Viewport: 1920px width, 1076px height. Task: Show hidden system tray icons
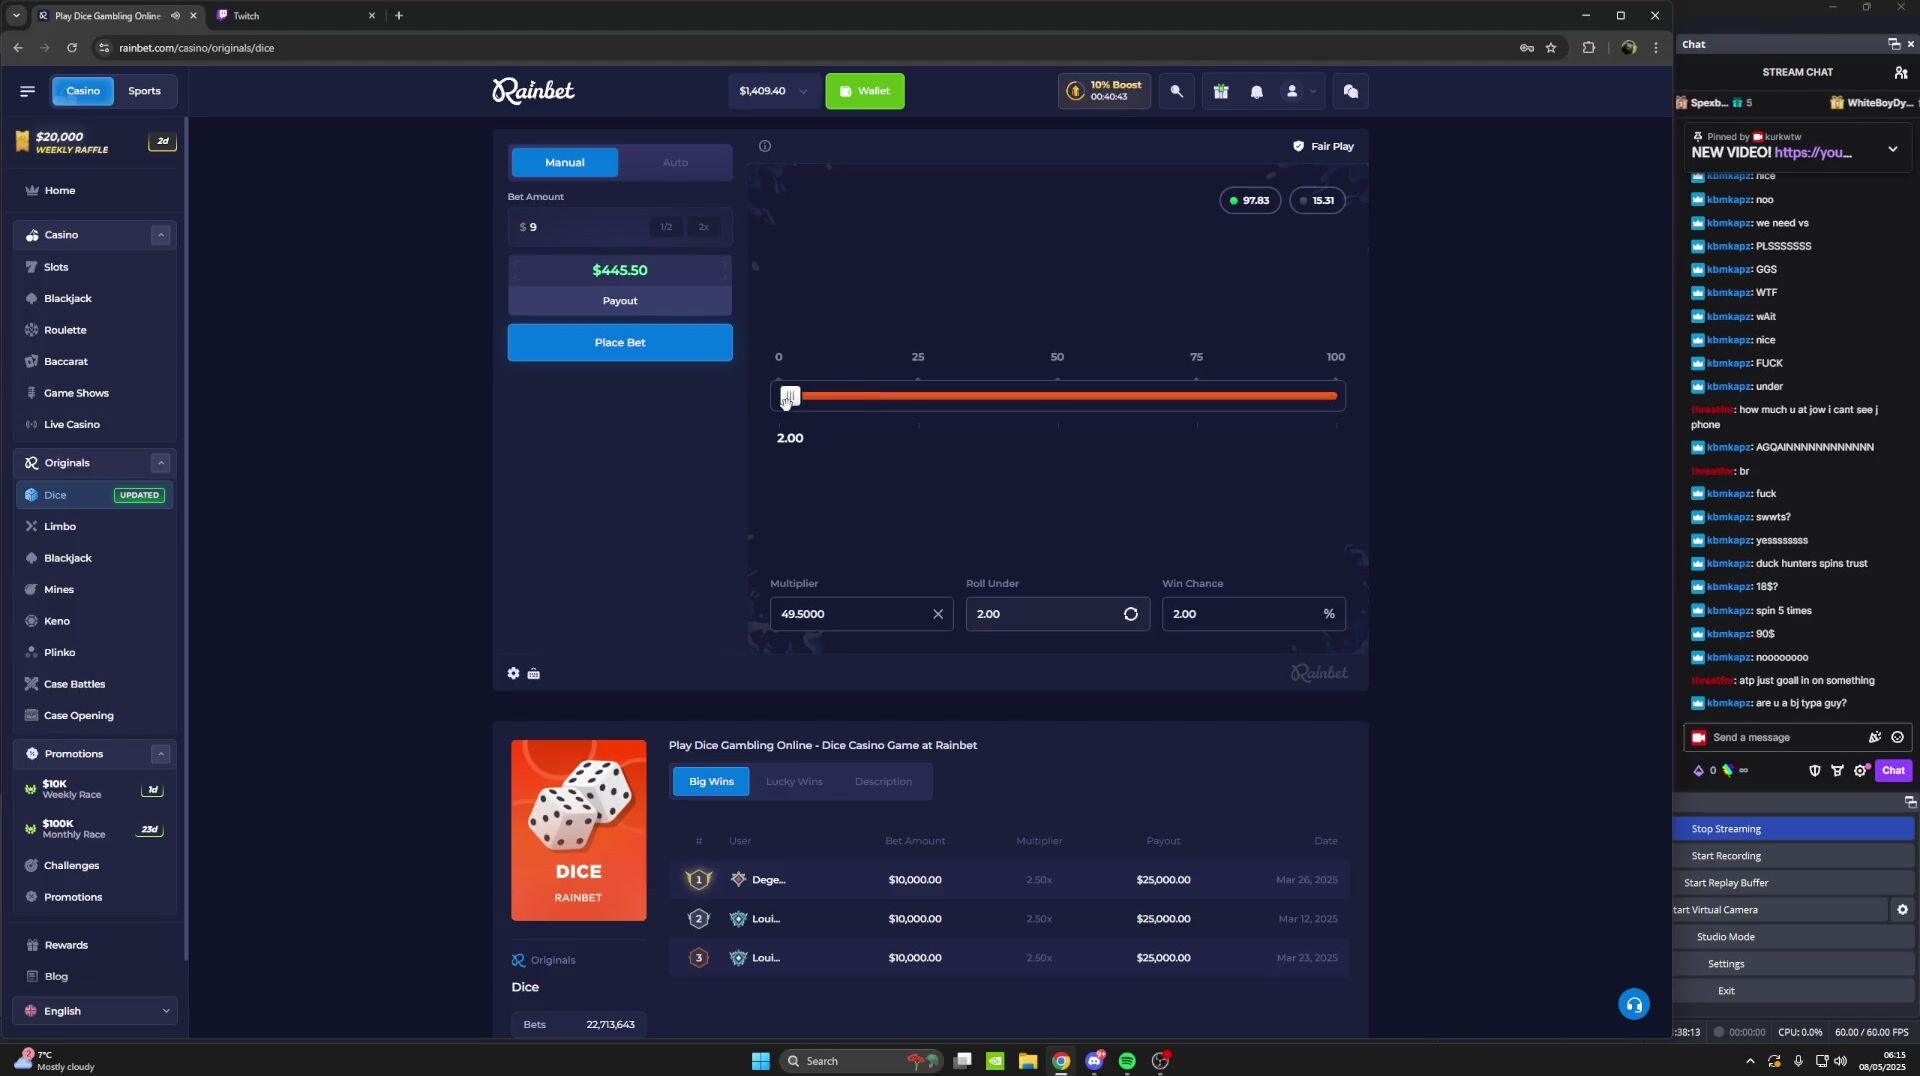[x=1749, y=1061]
